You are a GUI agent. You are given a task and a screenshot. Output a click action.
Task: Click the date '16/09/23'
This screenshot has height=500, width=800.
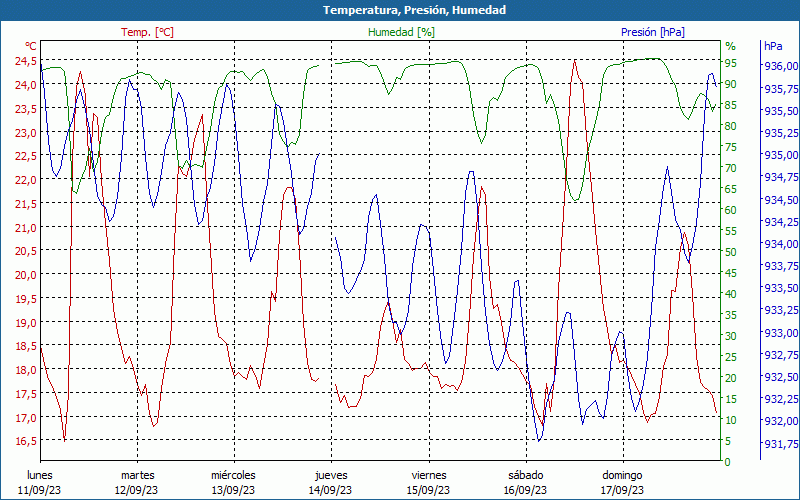[x=525, y=490]
